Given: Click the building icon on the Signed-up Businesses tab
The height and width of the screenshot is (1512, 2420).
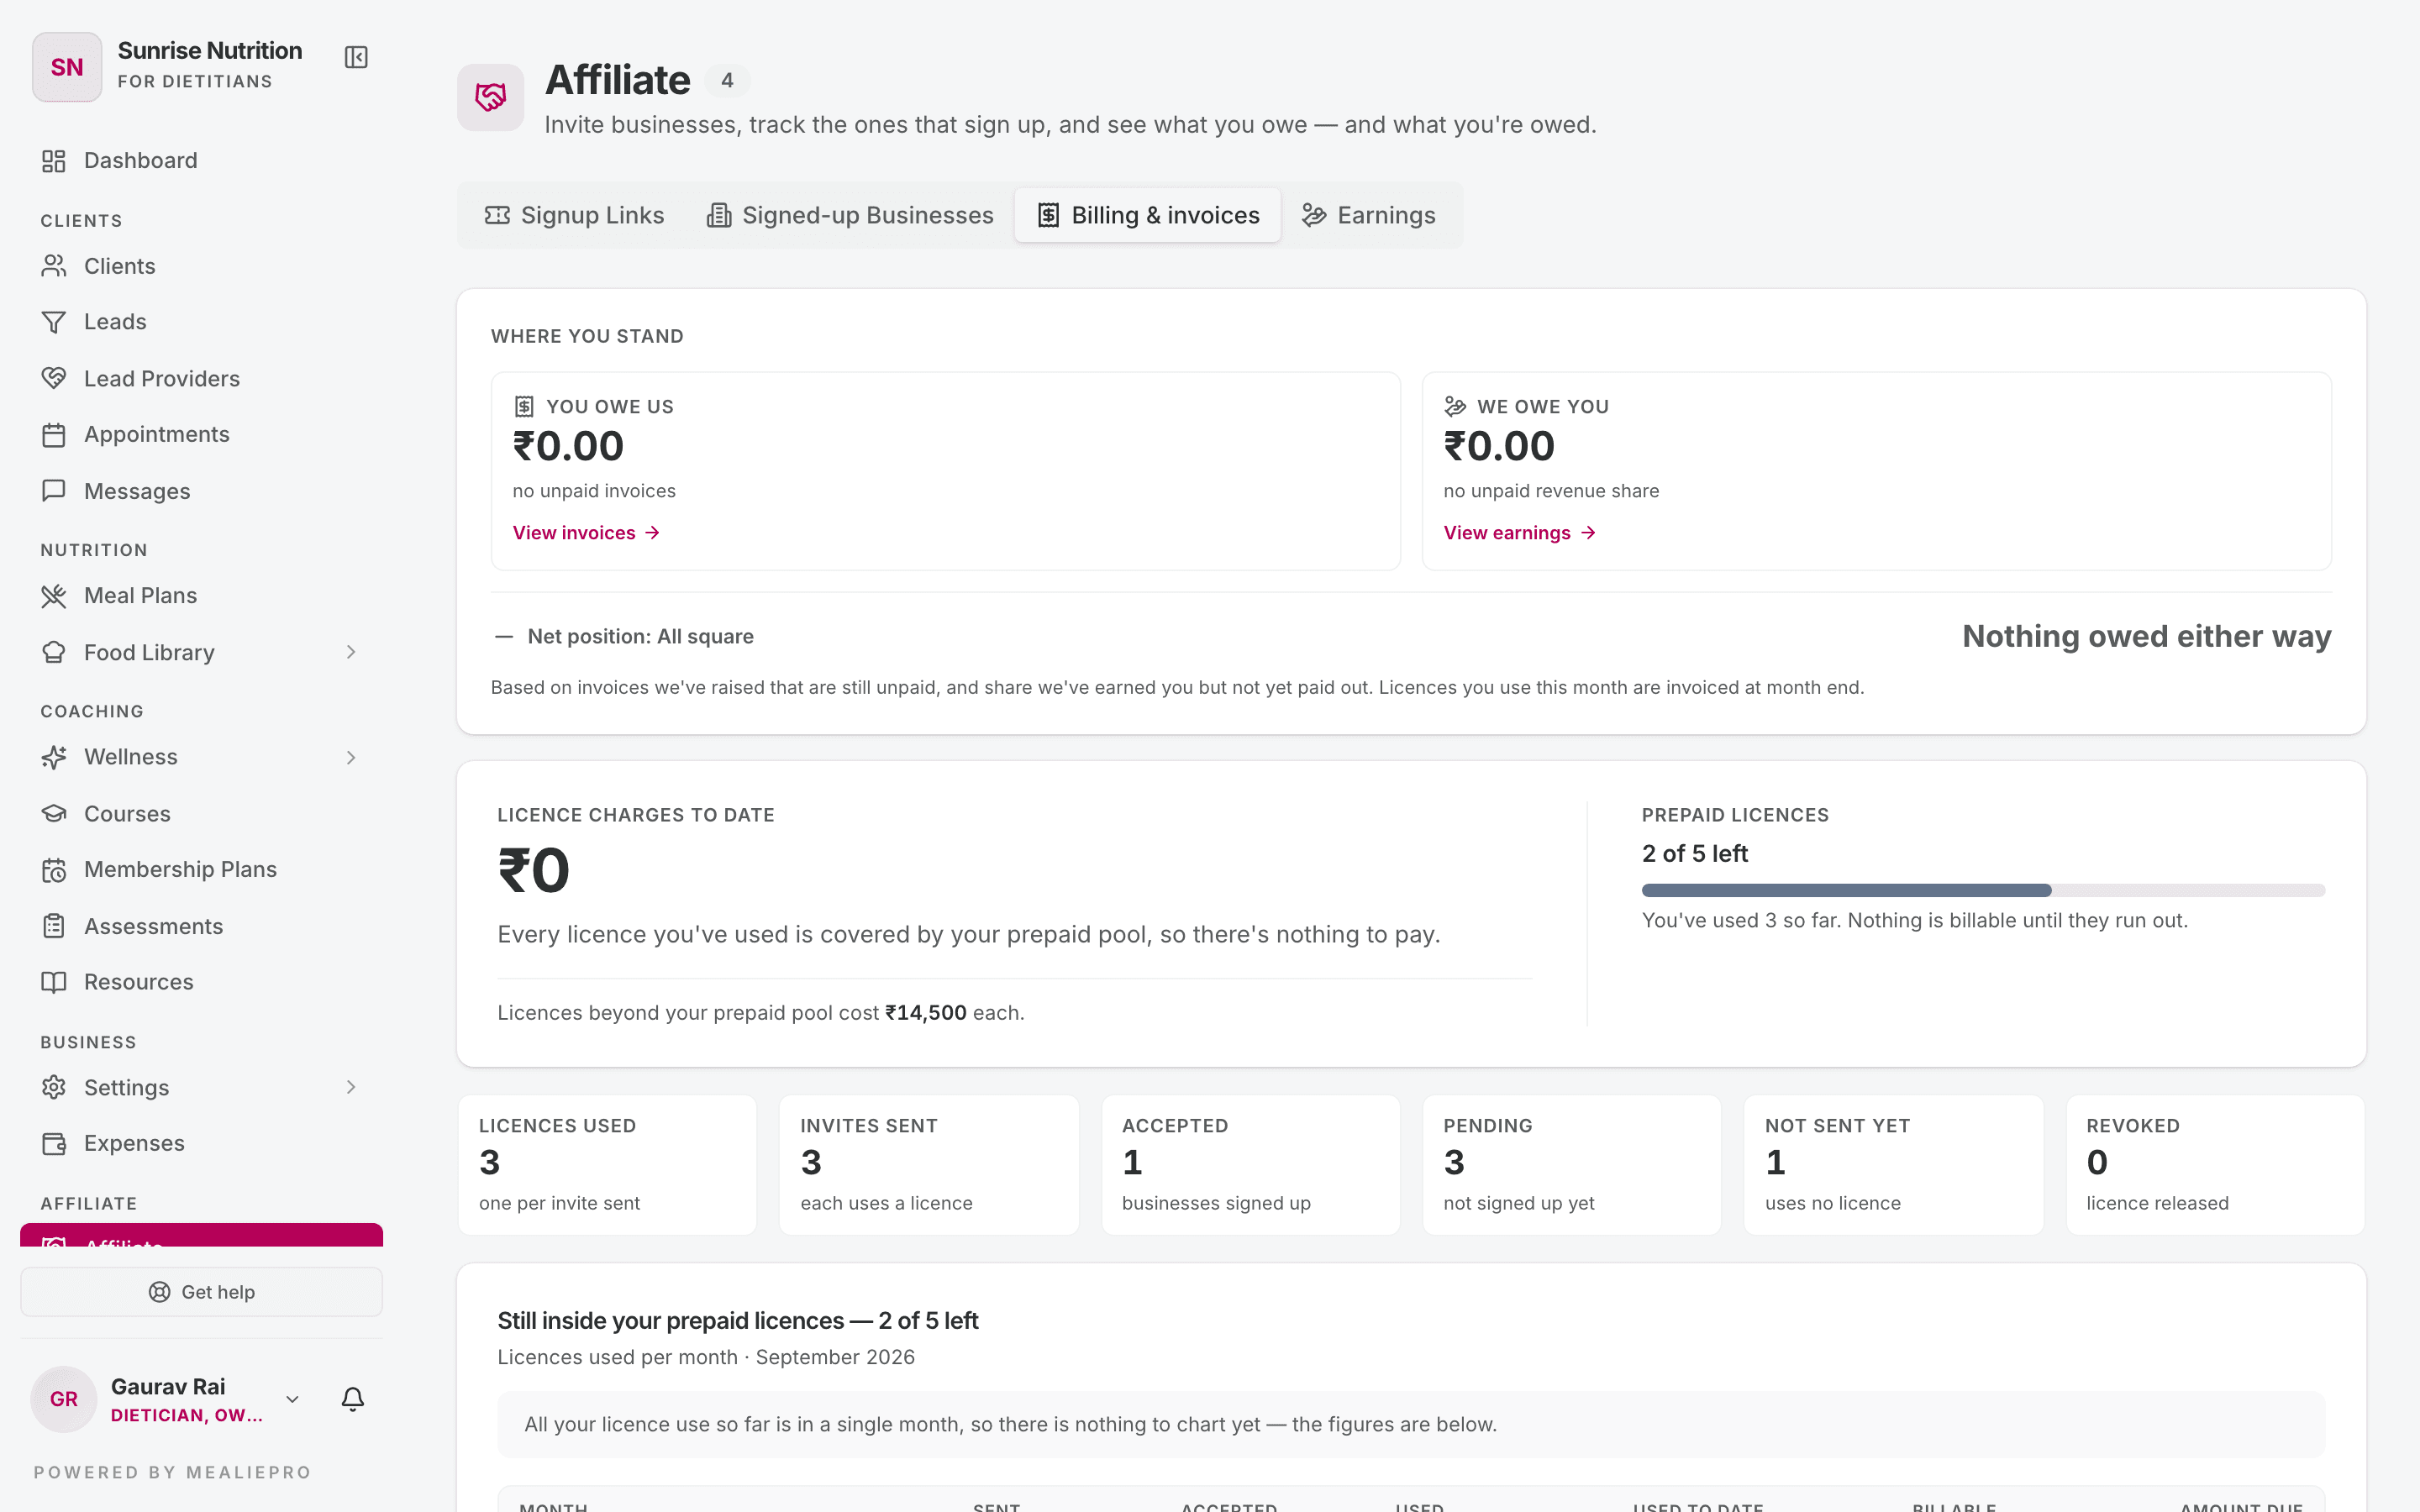Looking at the screenshot, I should (718, 215).
